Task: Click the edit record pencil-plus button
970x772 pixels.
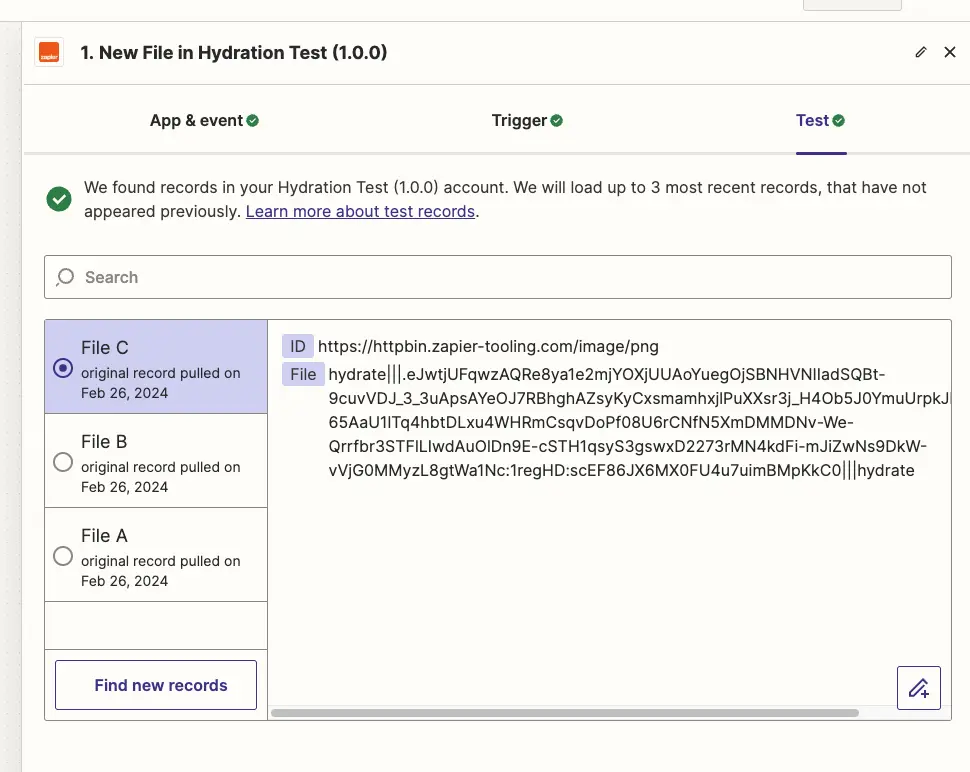Action: [919, 688]
